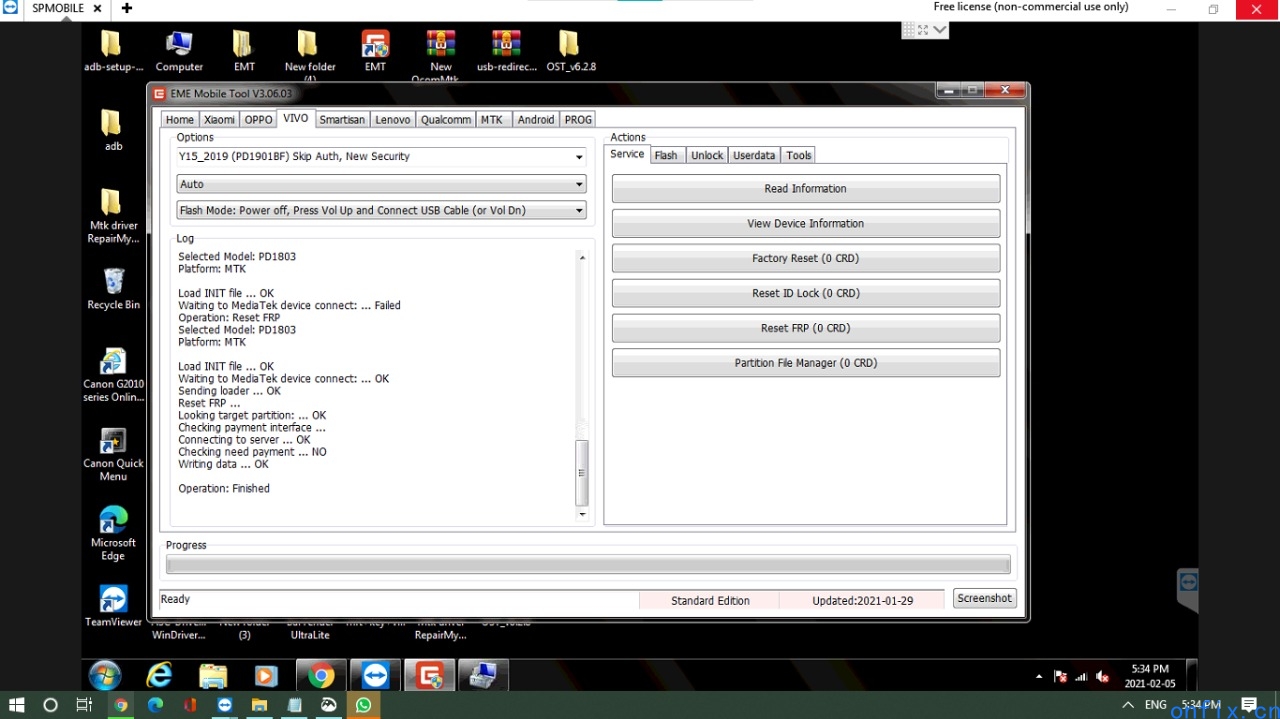The width and height of the screenshot is (1280, 719).
Task: Click Reset FRP (0 CRD) button
Action: point(806,329)
